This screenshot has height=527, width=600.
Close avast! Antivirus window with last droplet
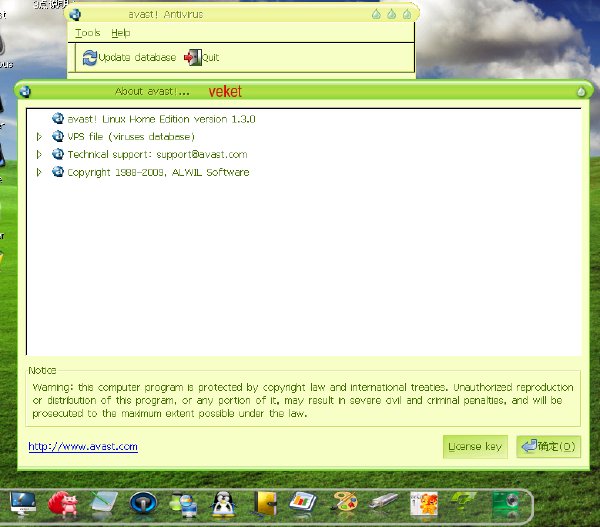tap(407, 15)
